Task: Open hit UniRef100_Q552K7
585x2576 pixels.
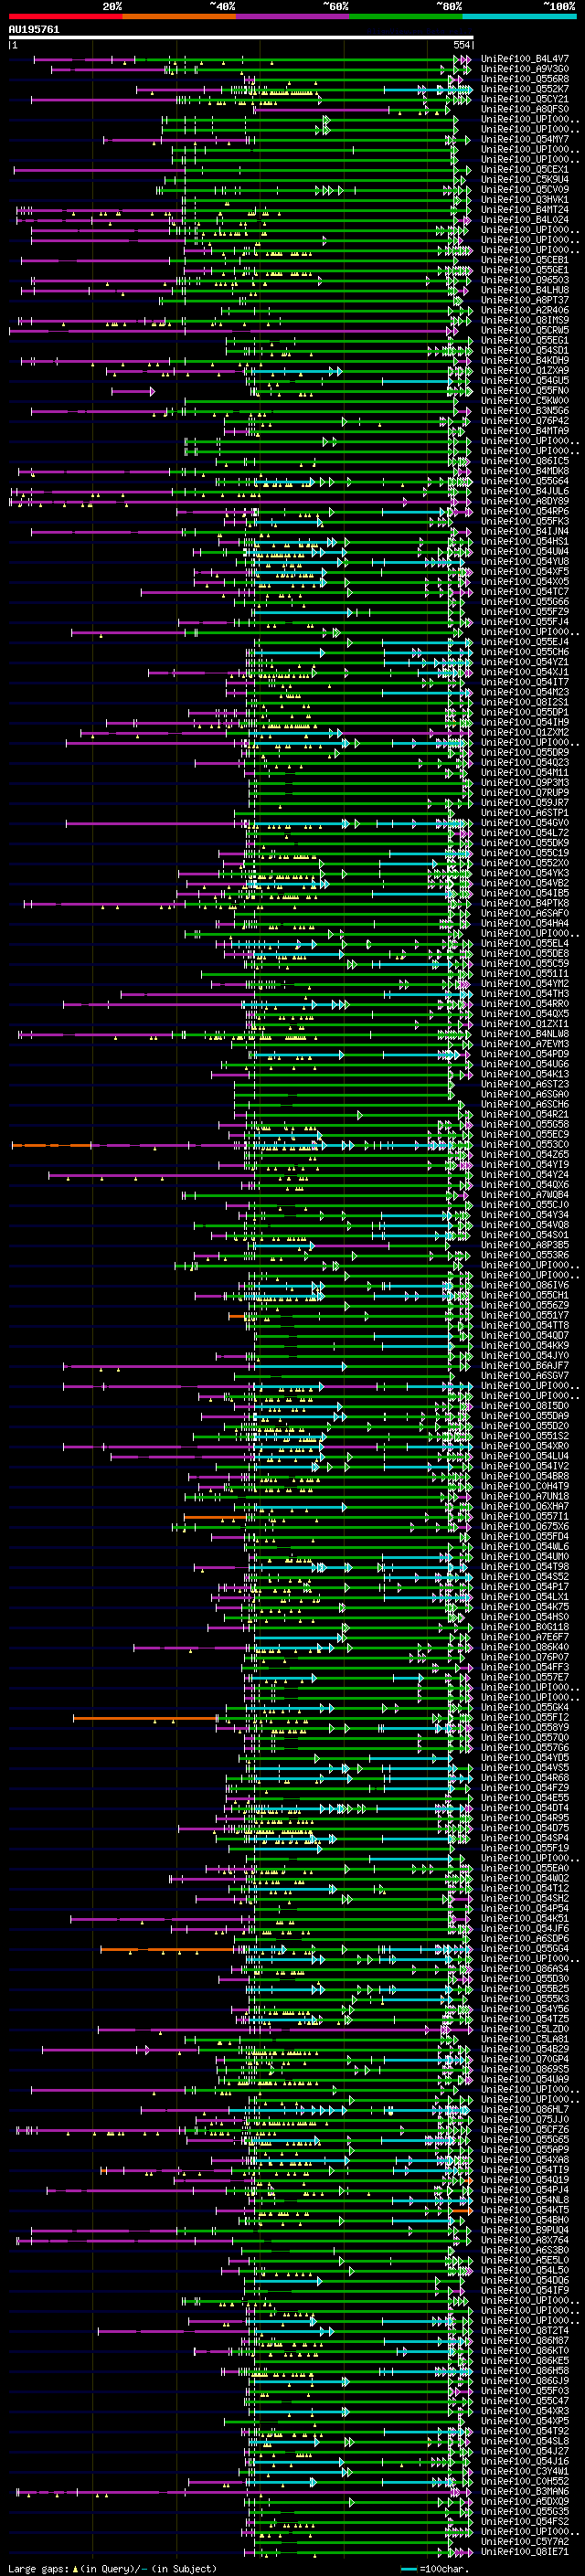Action: click(x=525, y=89)
